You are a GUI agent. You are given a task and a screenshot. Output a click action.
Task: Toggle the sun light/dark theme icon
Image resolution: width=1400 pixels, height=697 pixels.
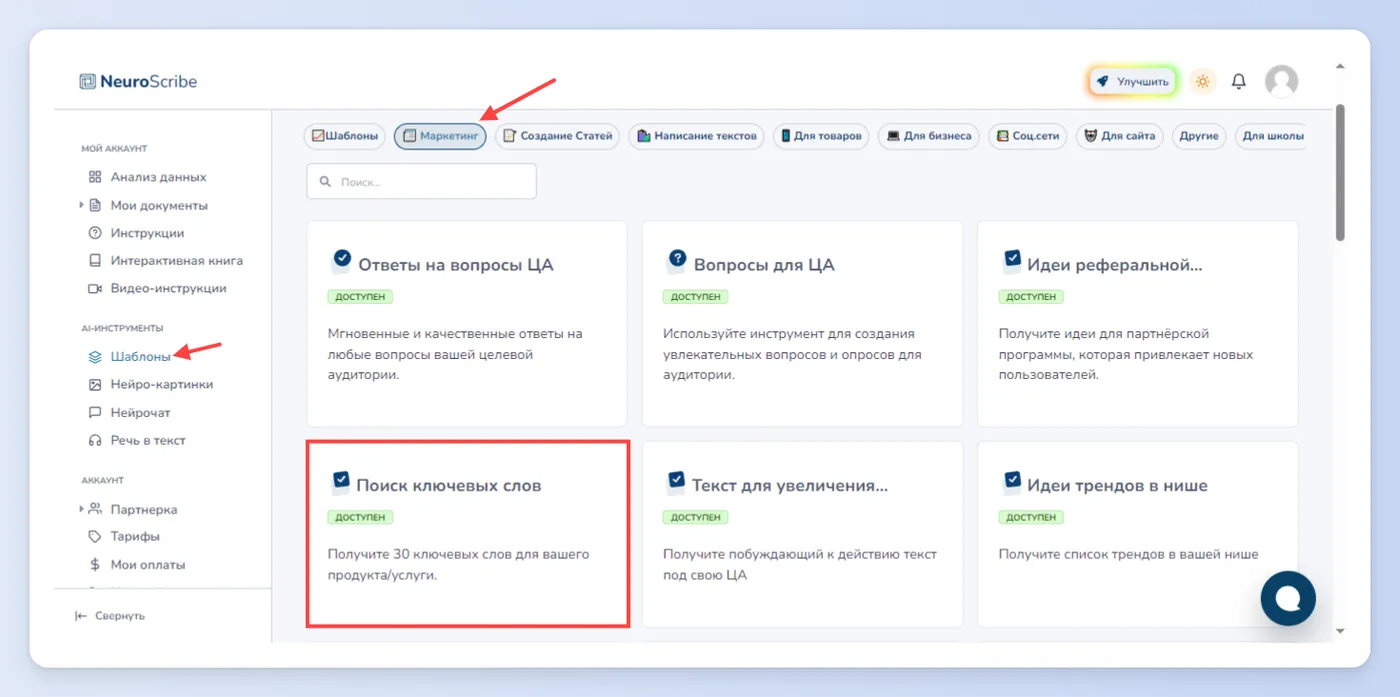(1202, 81)
